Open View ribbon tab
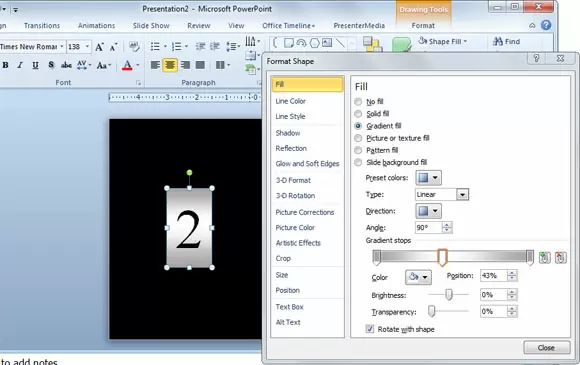 pos(236,26)
